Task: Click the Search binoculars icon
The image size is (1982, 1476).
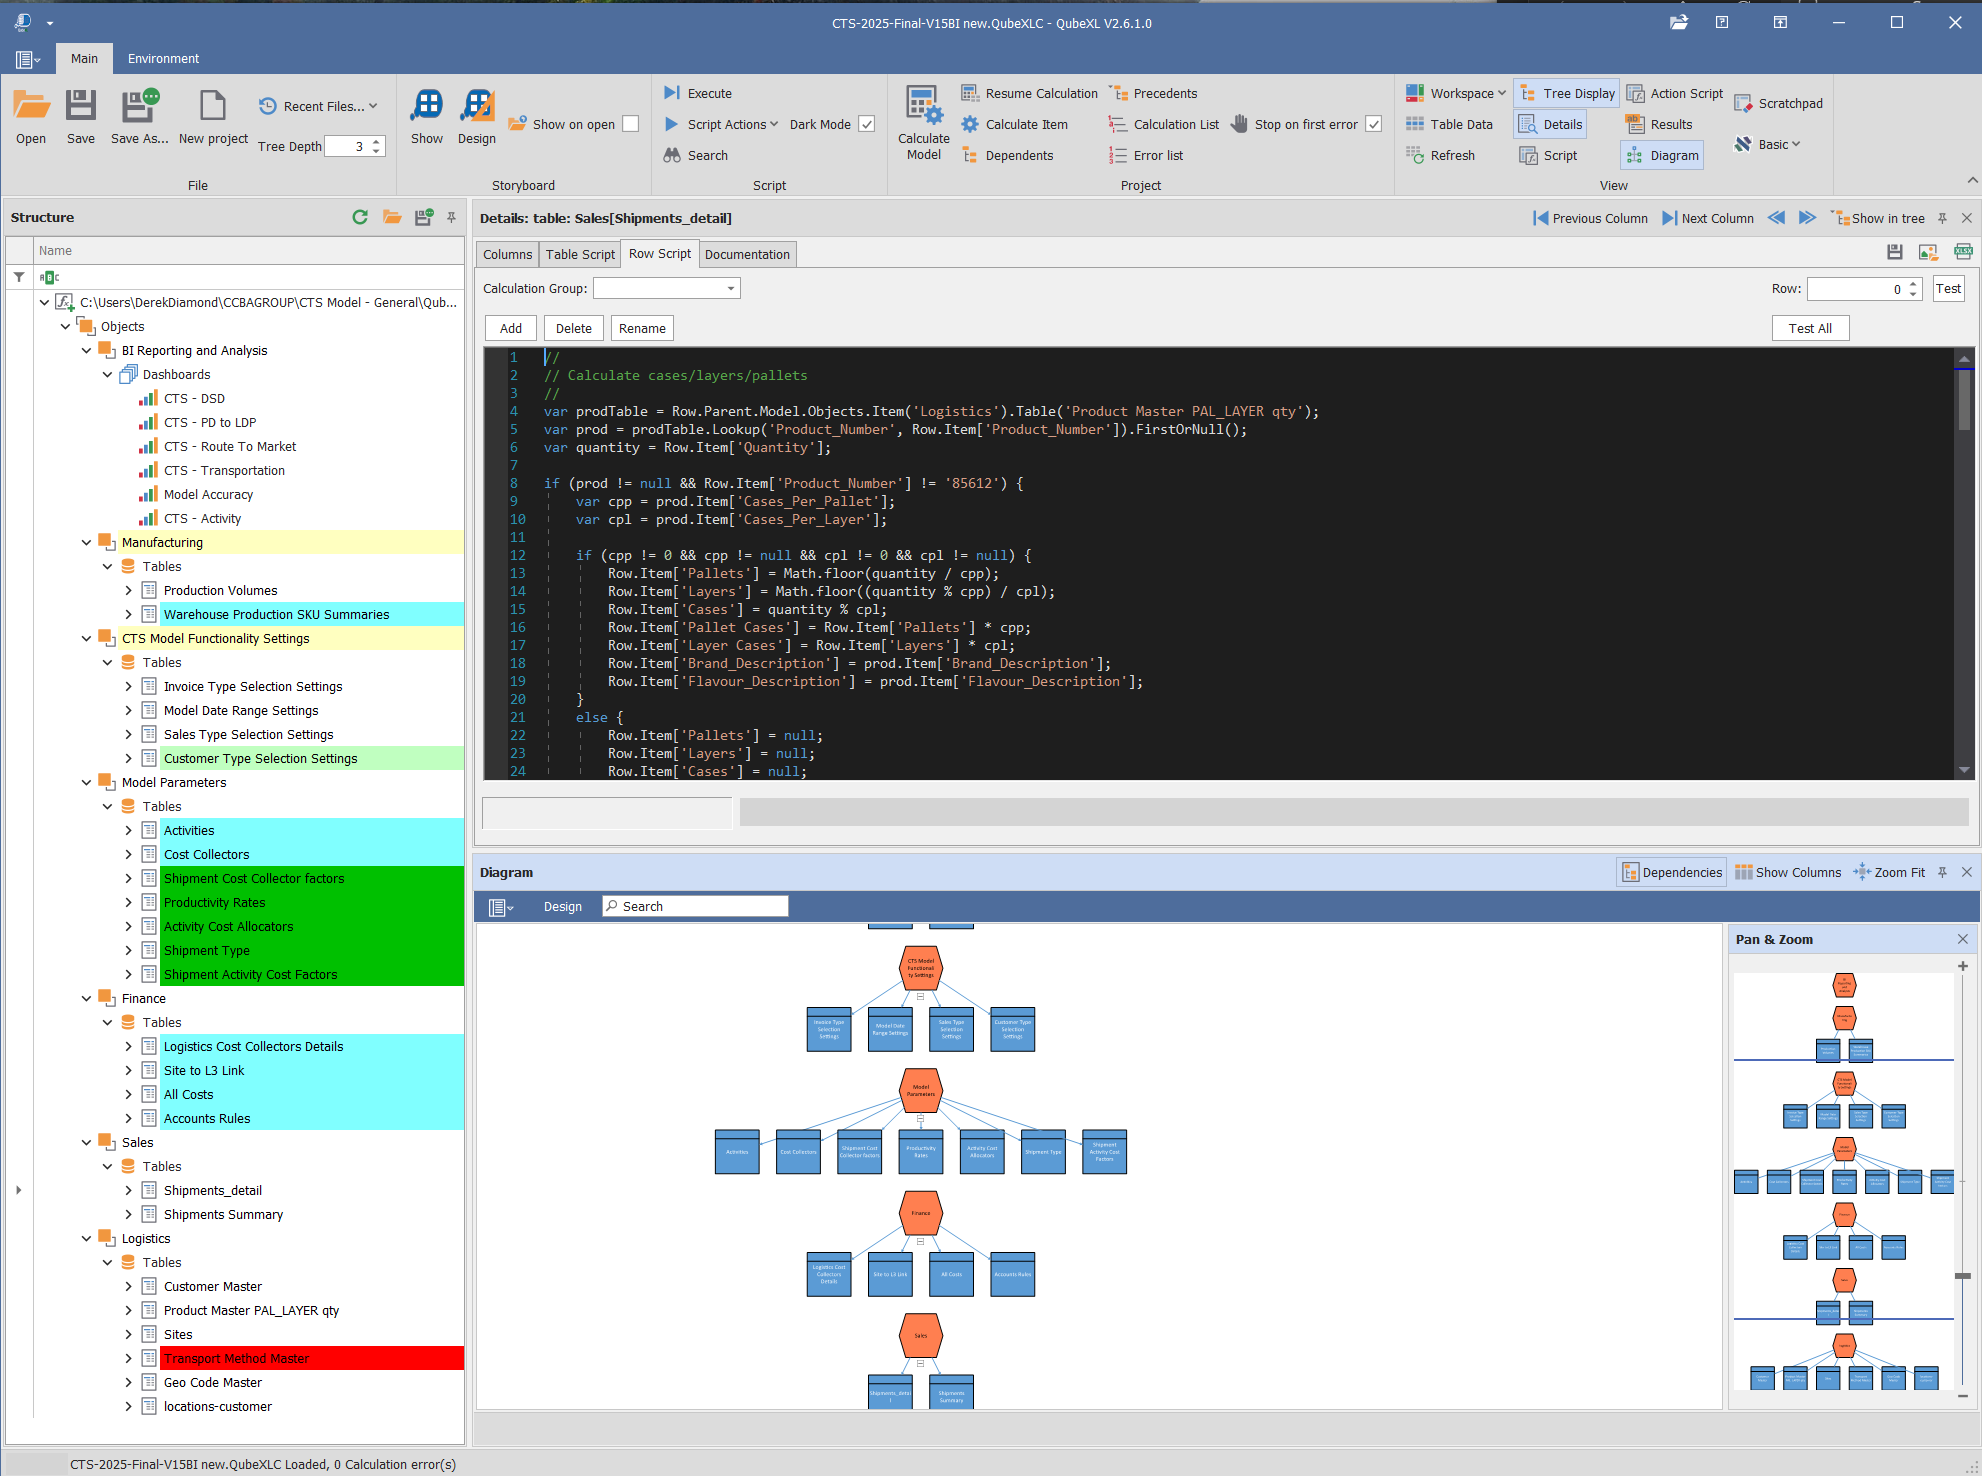Action: click(672, 155)
